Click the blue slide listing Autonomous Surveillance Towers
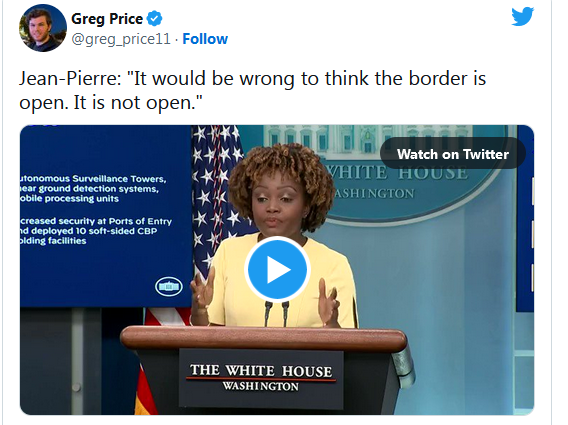 tap(106, 216)
